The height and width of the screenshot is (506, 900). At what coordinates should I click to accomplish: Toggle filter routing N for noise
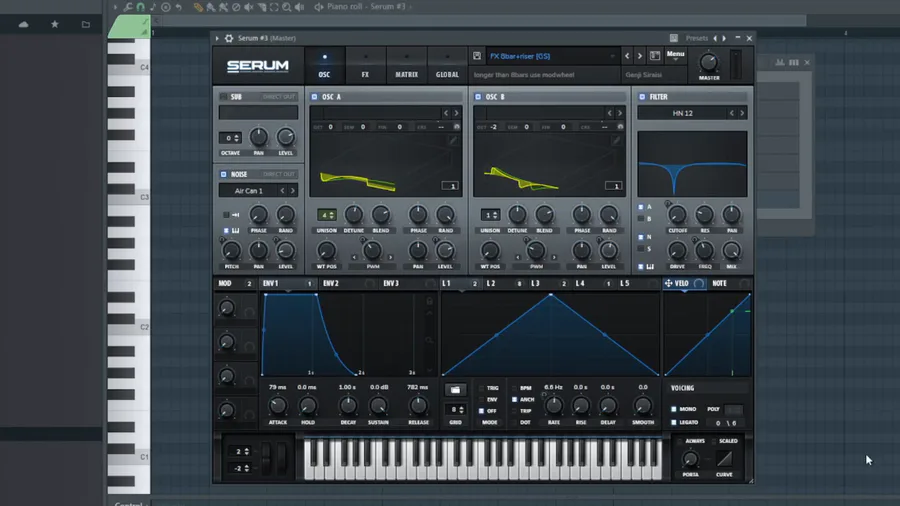[x=641, y=237]
